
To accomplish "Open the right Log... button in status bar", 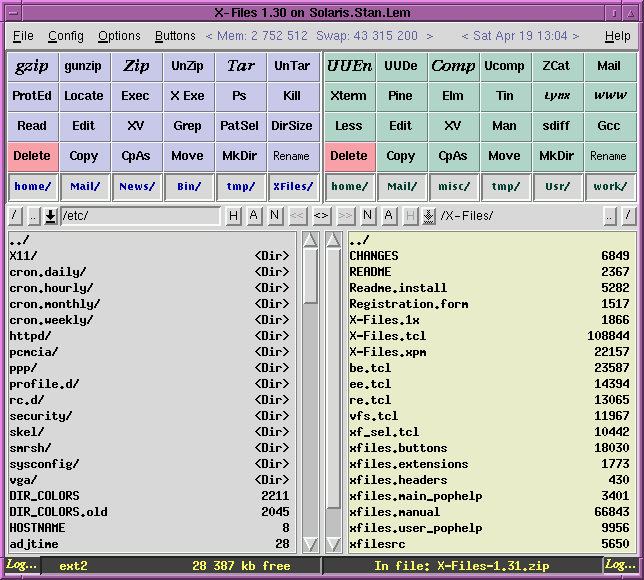I will 620,565.
